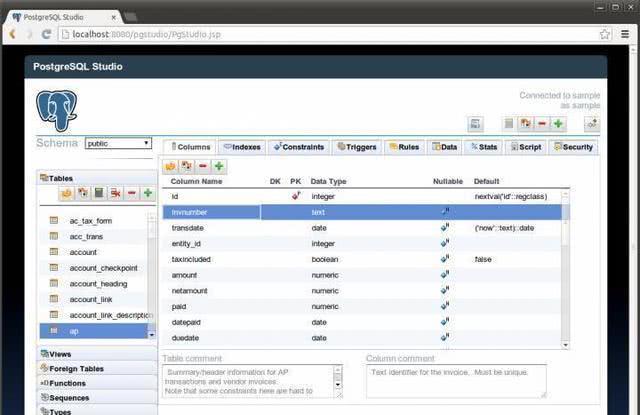Open the Constraints tab
640x415 pixels.
pos(299,147)
